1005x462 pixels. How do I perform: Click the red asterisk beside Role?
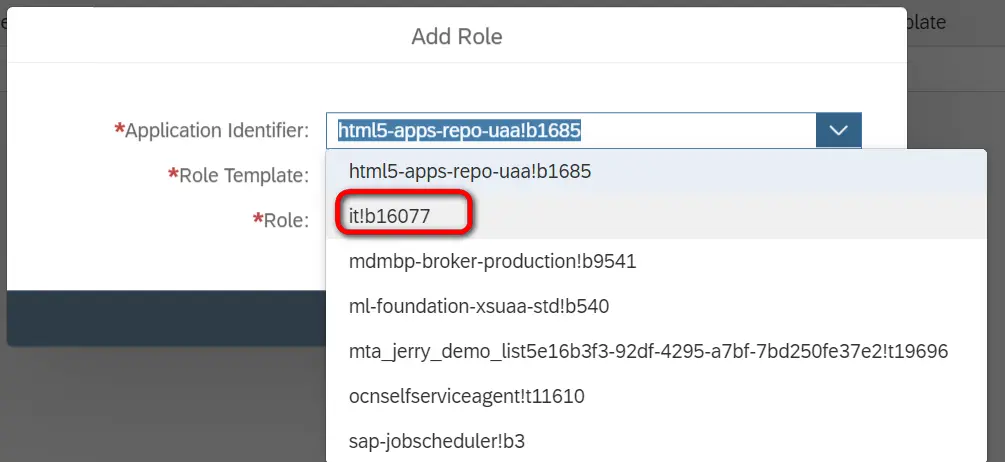tap(257, 219)
